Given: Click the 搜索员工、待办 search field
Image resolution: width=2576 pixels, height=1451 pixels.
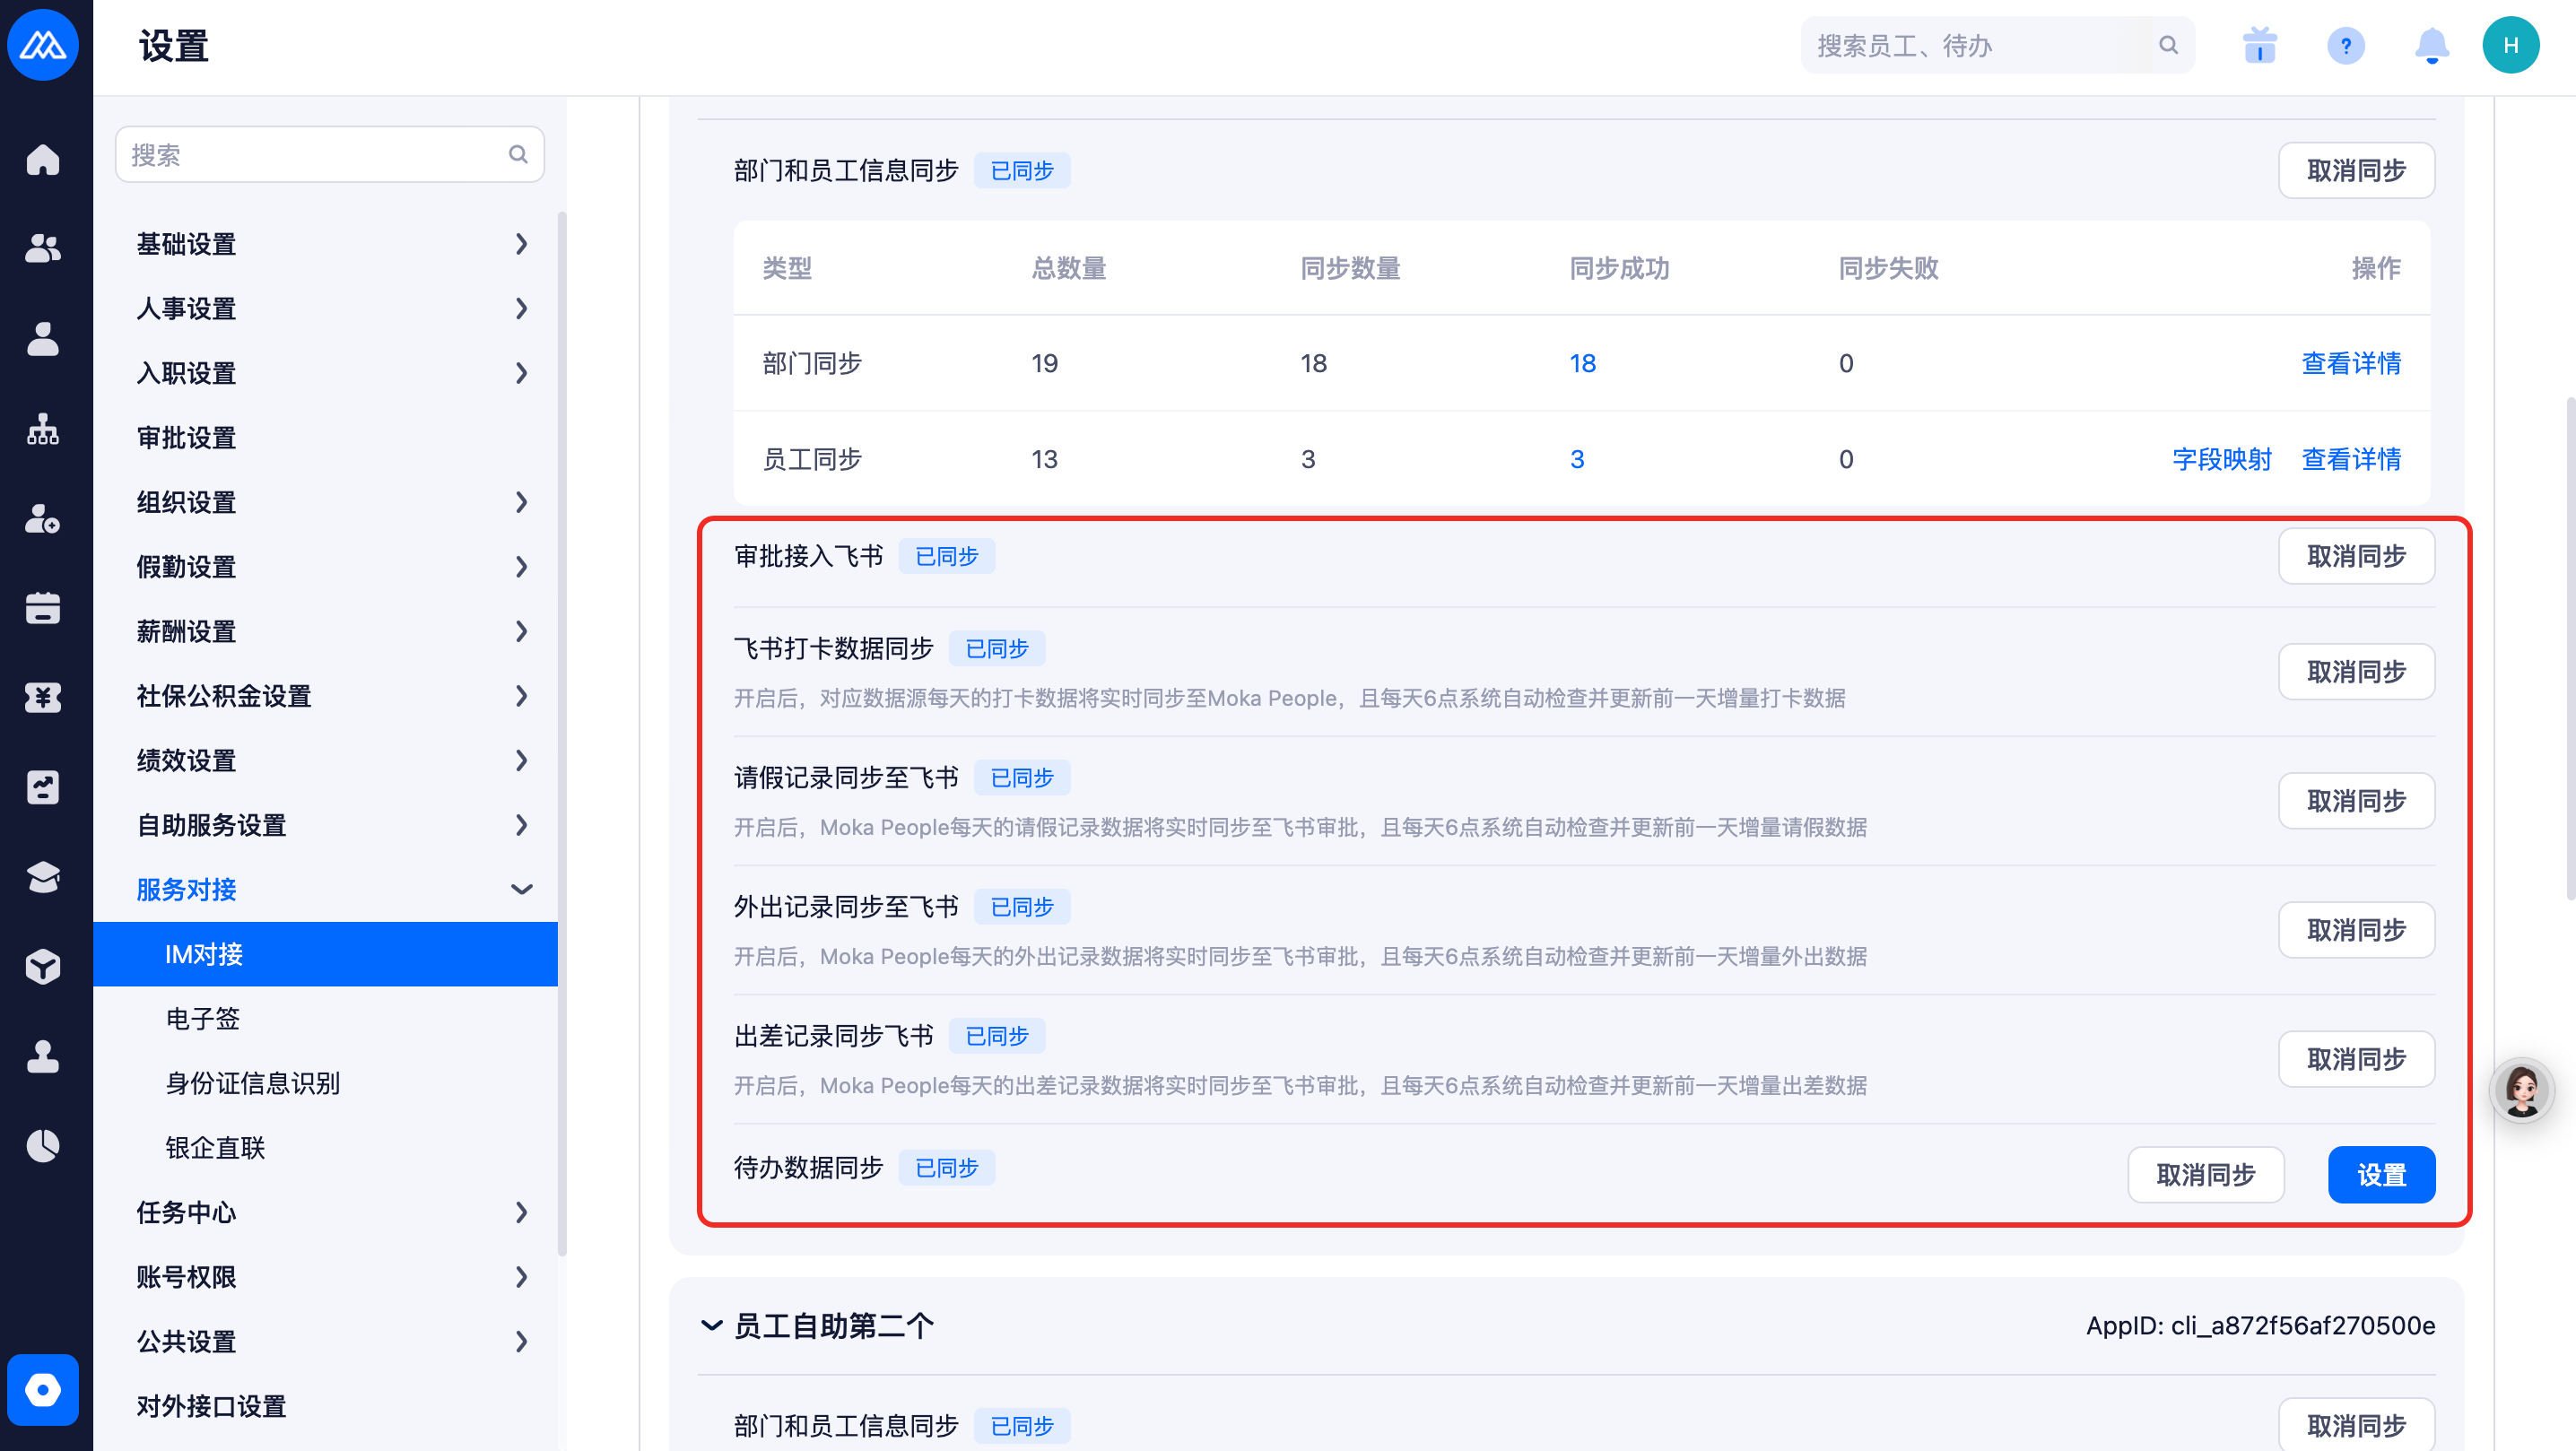Looking at the screenshot, I should [1980, 46].
